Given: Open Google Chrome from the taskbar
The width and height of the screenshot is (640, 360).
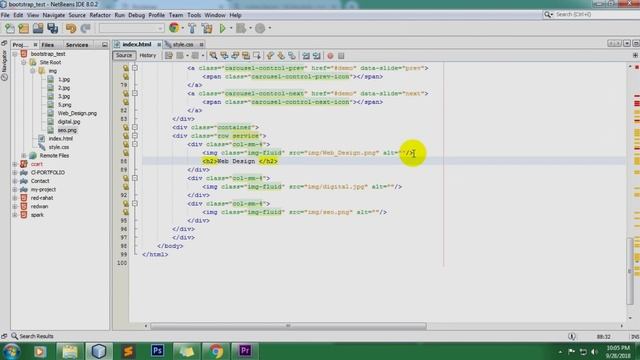Looking at the screenshot, I should point(216,351).
